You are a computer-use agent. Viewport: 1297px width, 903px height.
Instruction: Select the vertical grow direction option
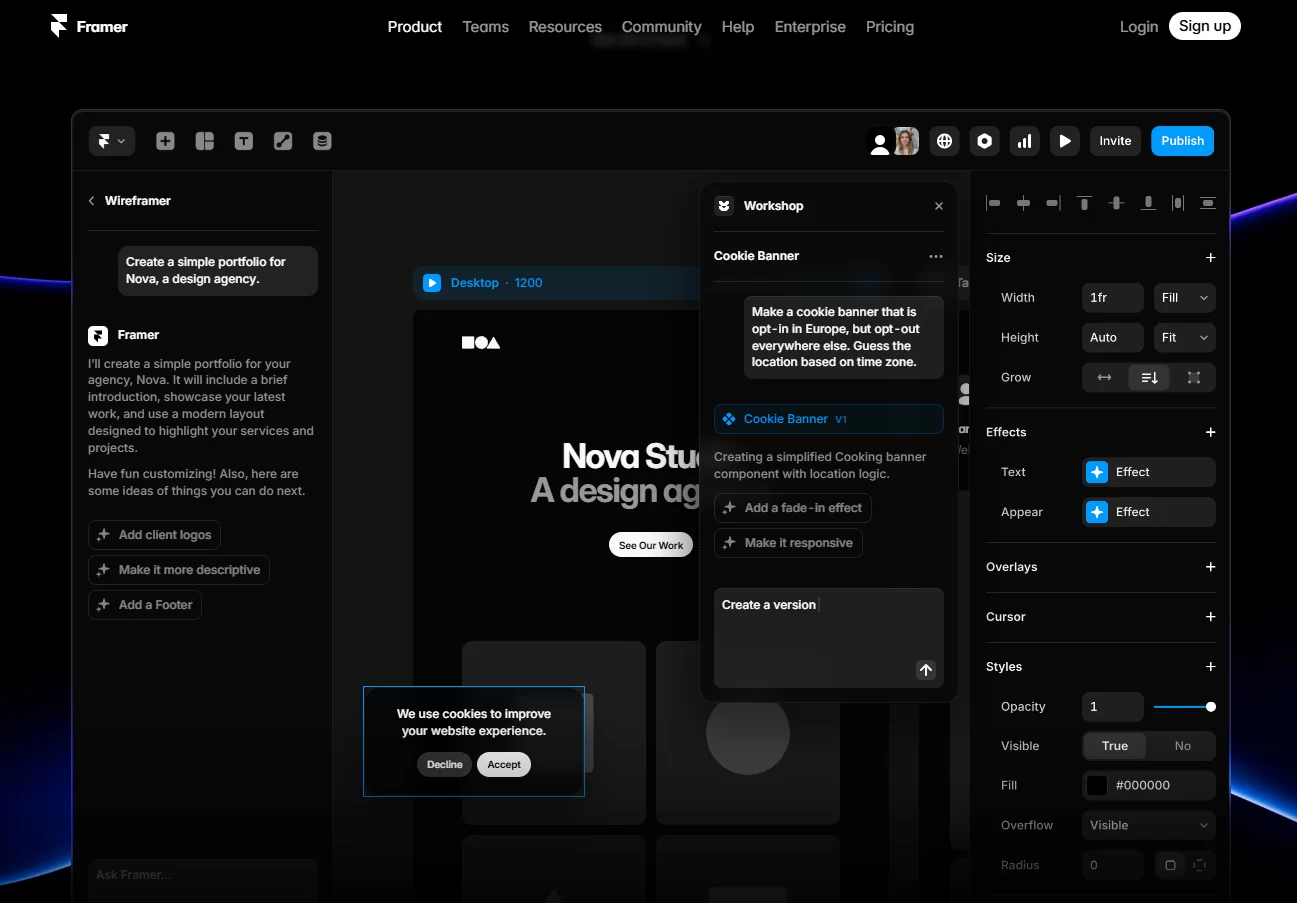point(1149,378)
